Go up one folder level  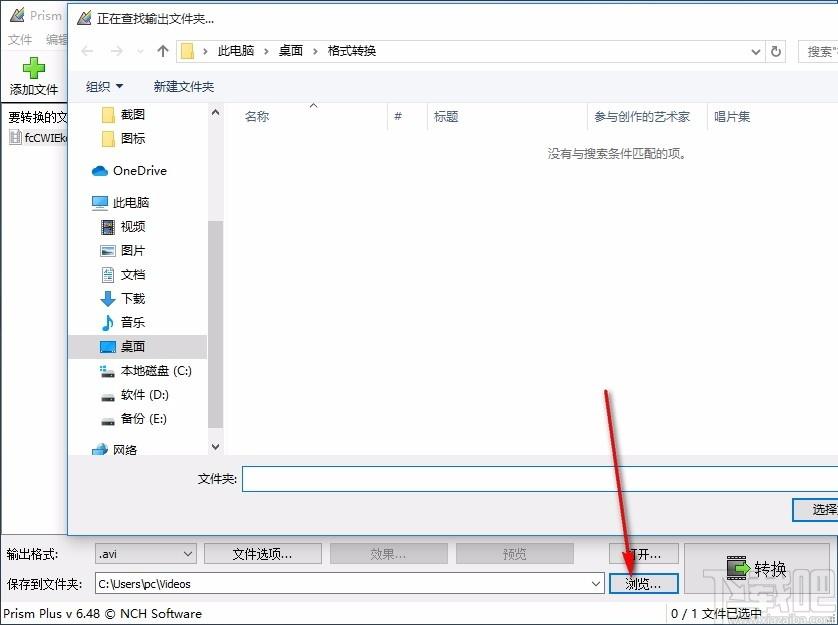[163, 51]
